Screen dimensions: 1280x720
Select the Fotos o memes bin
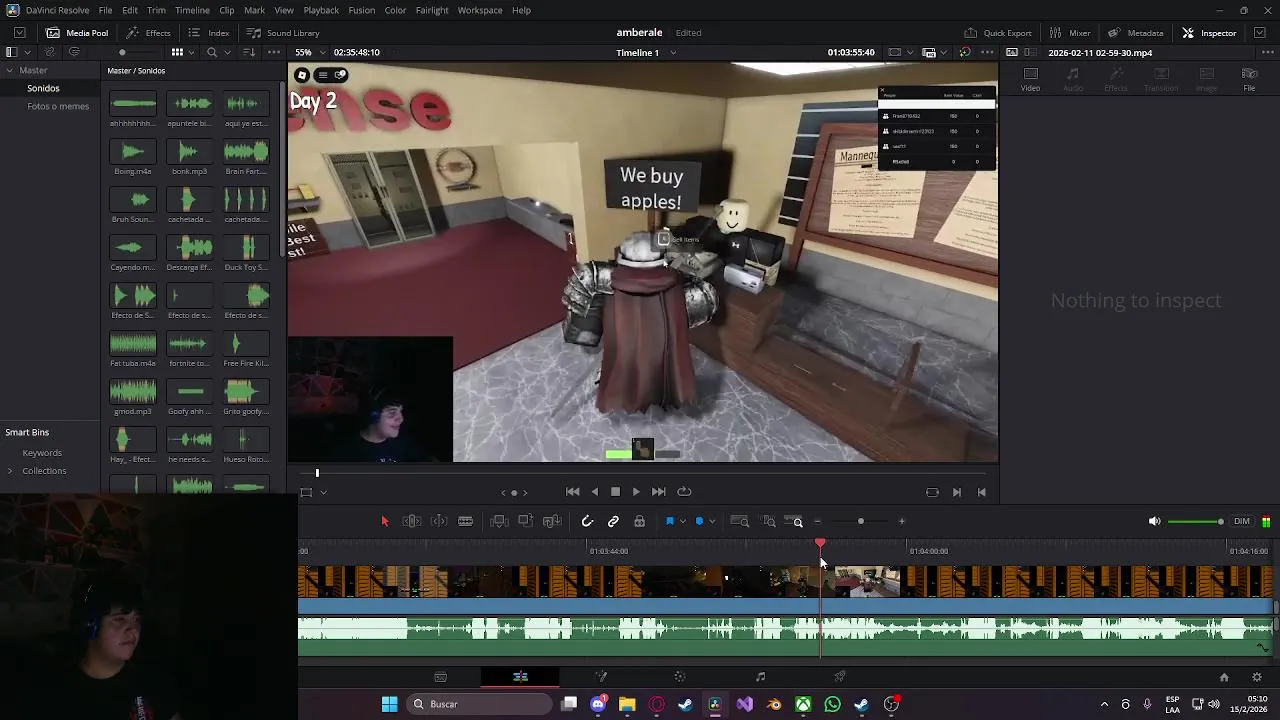pos(58,106)
